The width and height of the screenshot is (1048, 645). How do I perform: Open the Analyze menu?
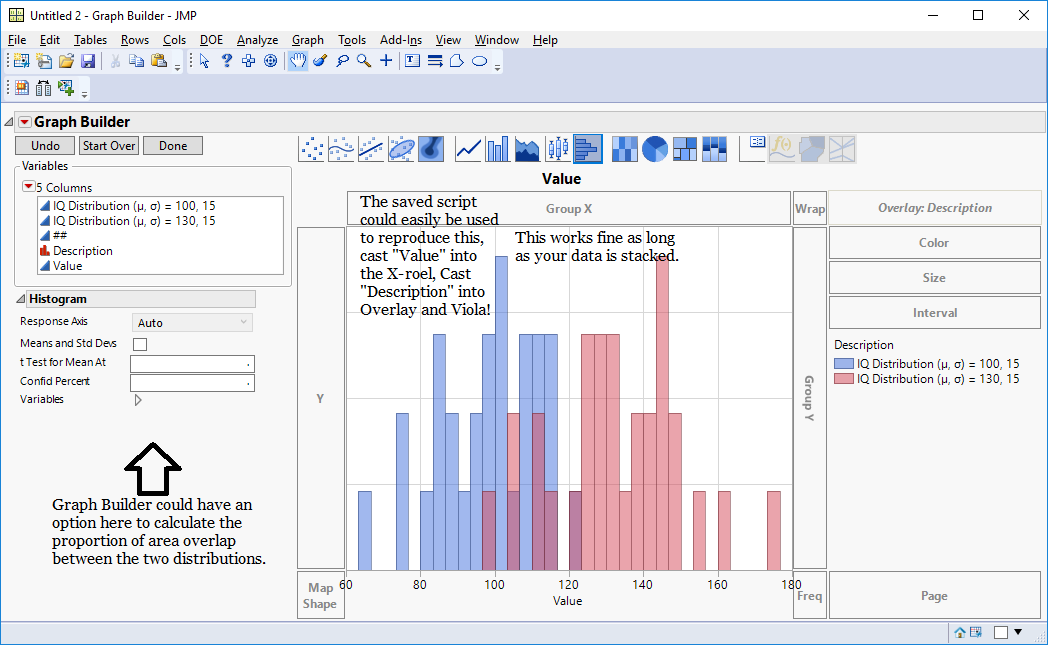(x=257, y=40)
